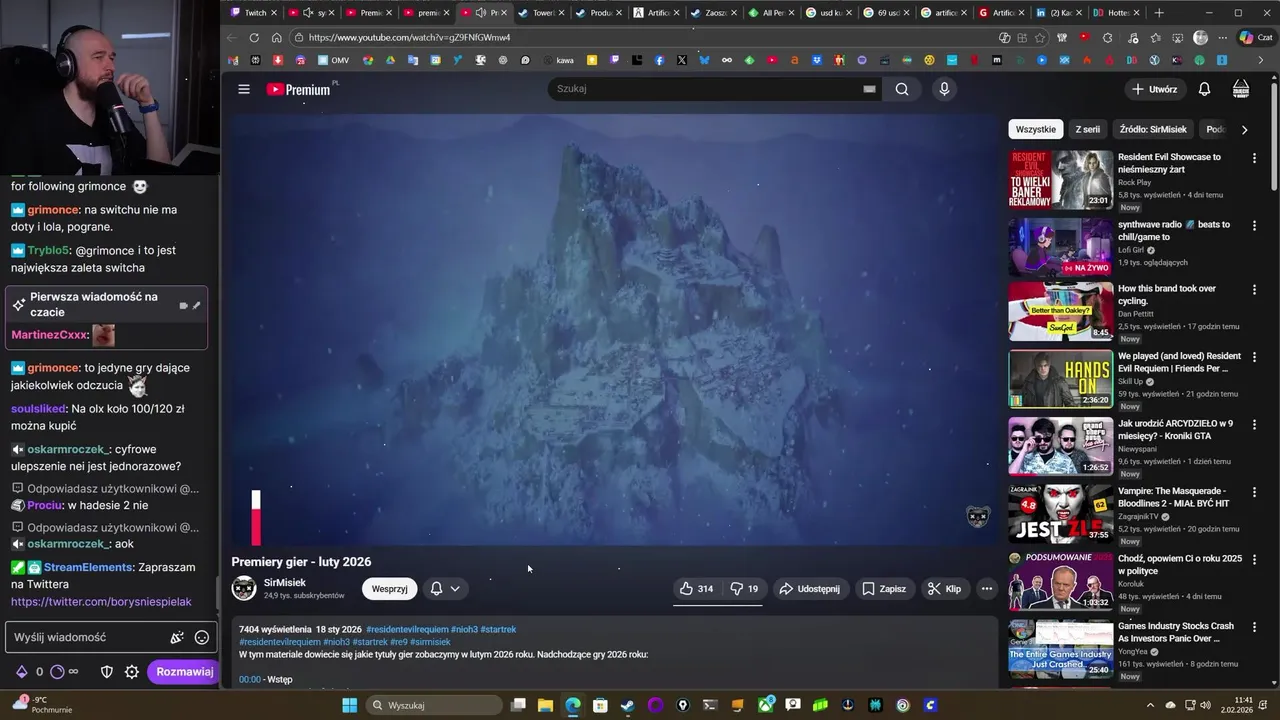
Task: Open options for Jak urodzić ARCYDZIEŁO video
Action: 1254,425
